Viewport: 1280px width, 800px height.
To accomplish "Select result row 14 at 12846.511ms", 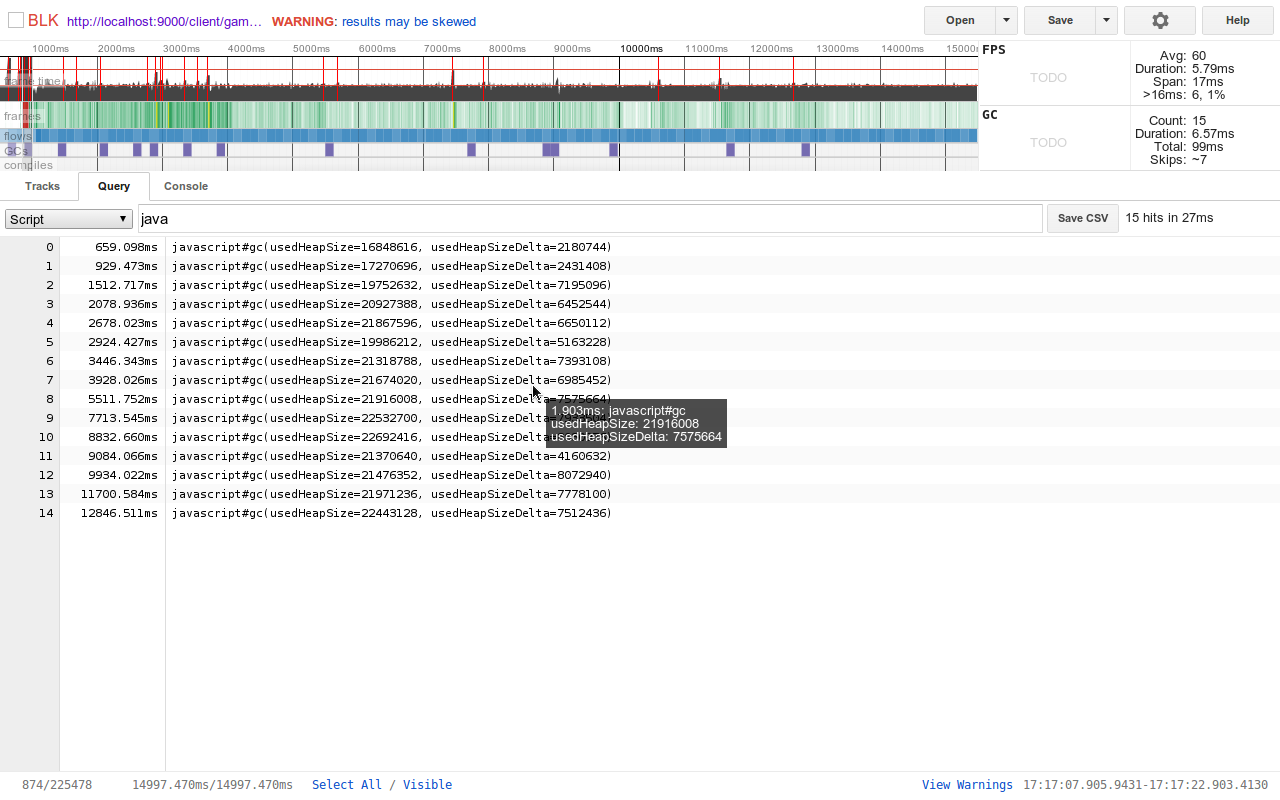I will pyautogui.click(x=640, y=513).
